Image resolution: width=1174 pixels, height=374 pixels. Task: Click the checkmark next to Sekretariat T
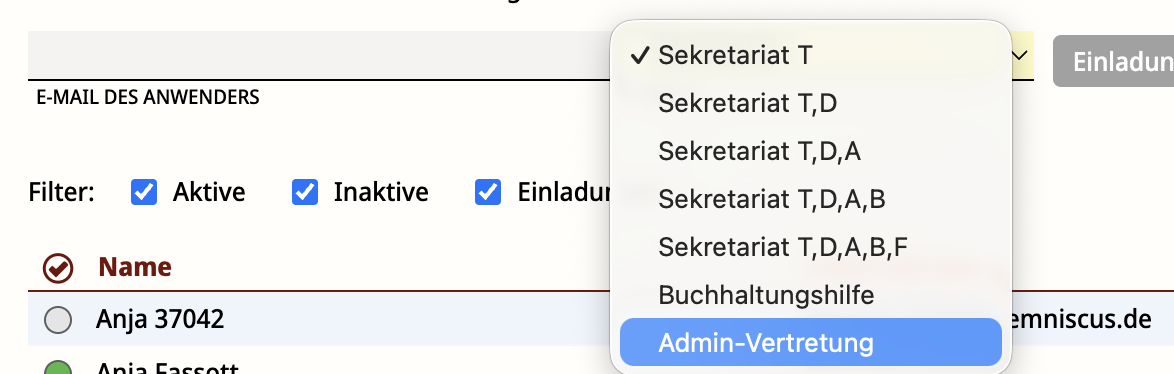[639, 55]
